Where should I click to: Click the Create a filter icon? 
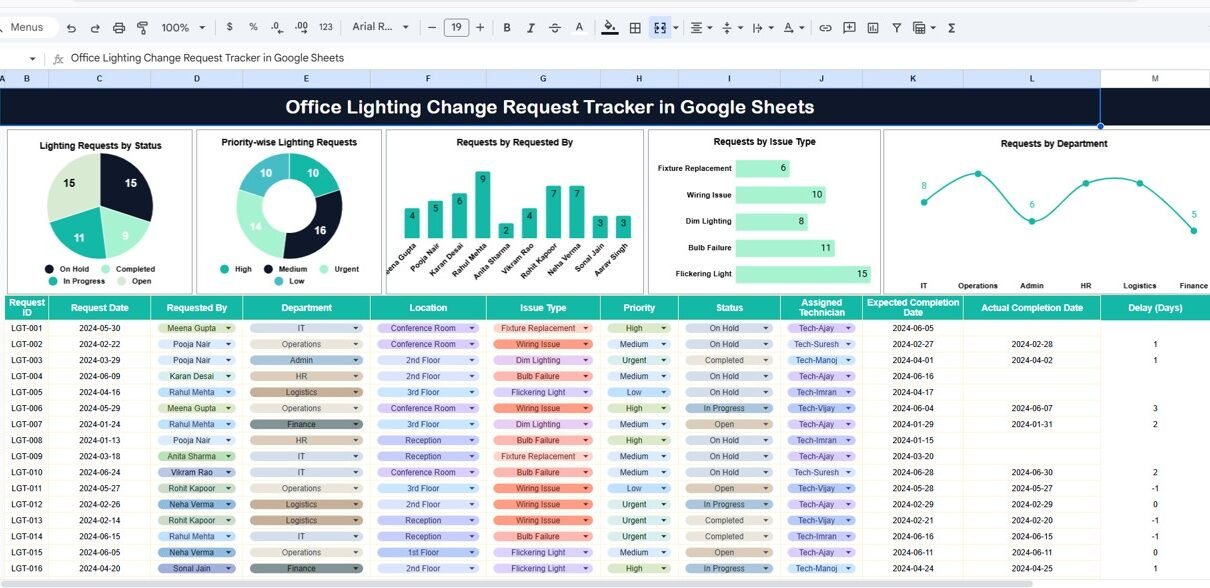tap(896, 28)
